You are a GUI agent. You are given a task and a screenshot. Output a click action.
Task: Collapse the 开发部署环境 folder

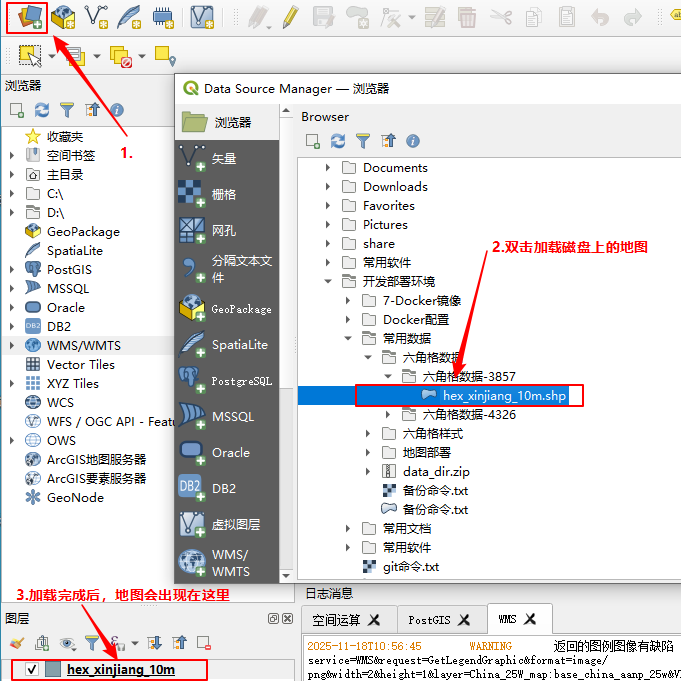(328, 282)
